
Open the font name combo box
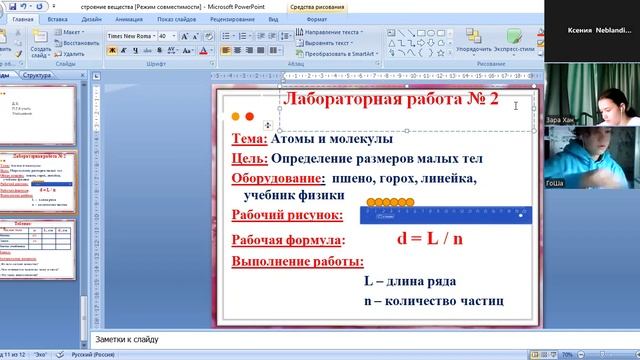(x=131, y=36)
